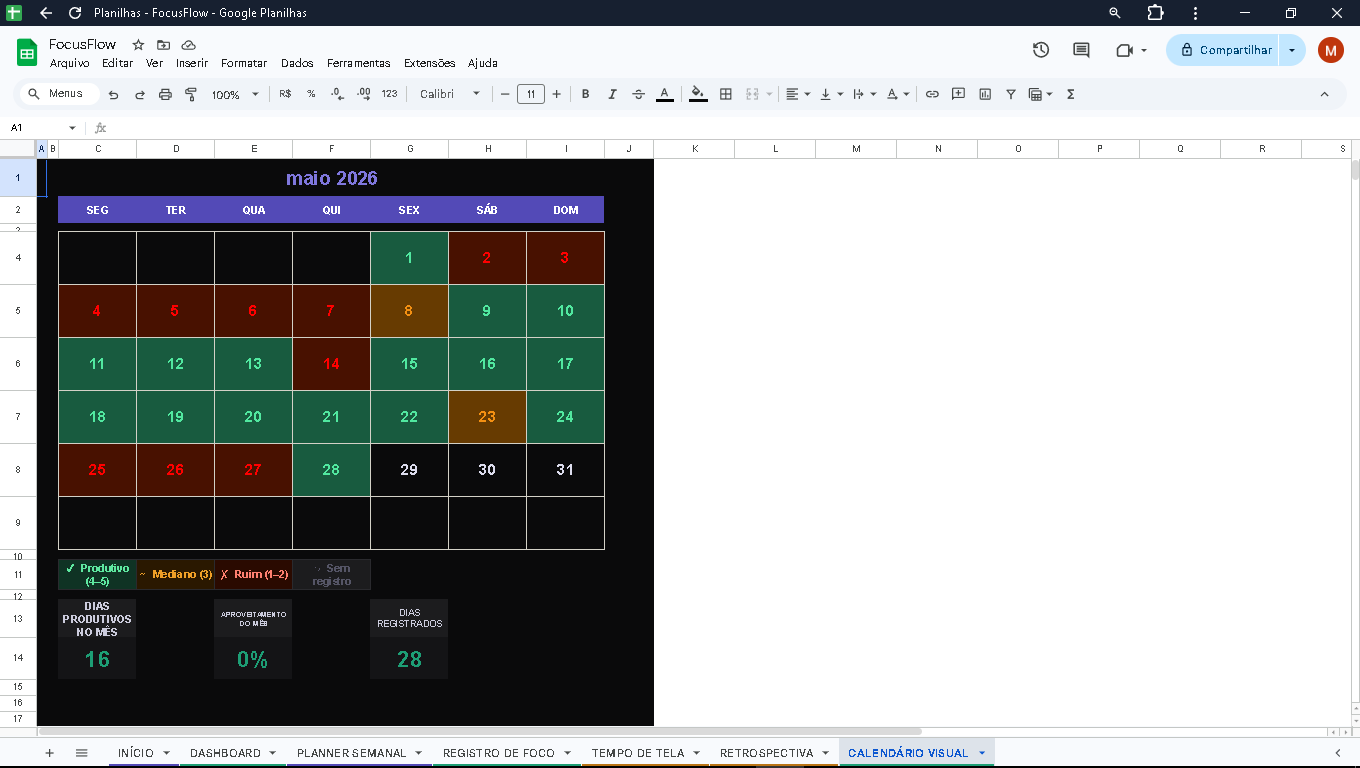This screenshot has width=1360, height=768.
Task: Click the font size field
Action: point(531,94)
